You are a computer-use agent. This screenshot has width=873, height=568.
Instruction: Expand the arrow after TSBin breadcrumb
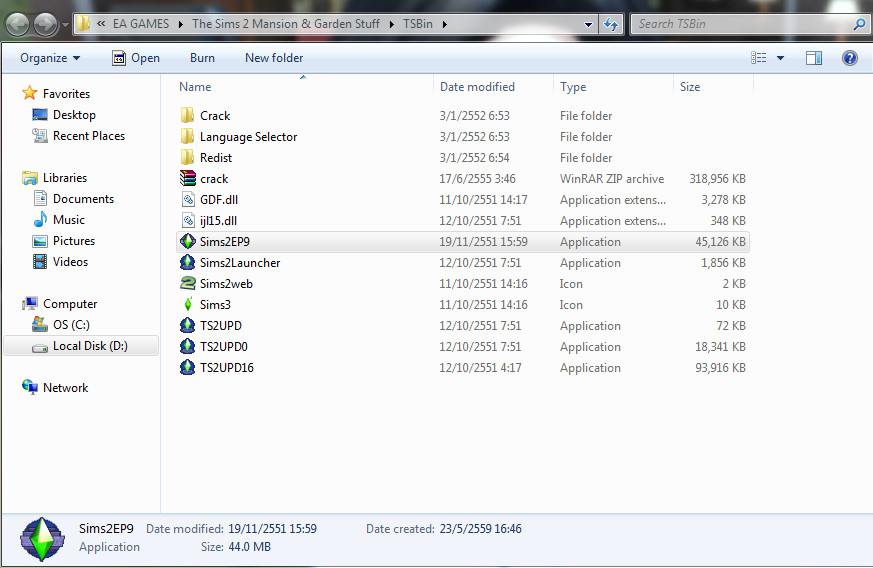[444, 25]
